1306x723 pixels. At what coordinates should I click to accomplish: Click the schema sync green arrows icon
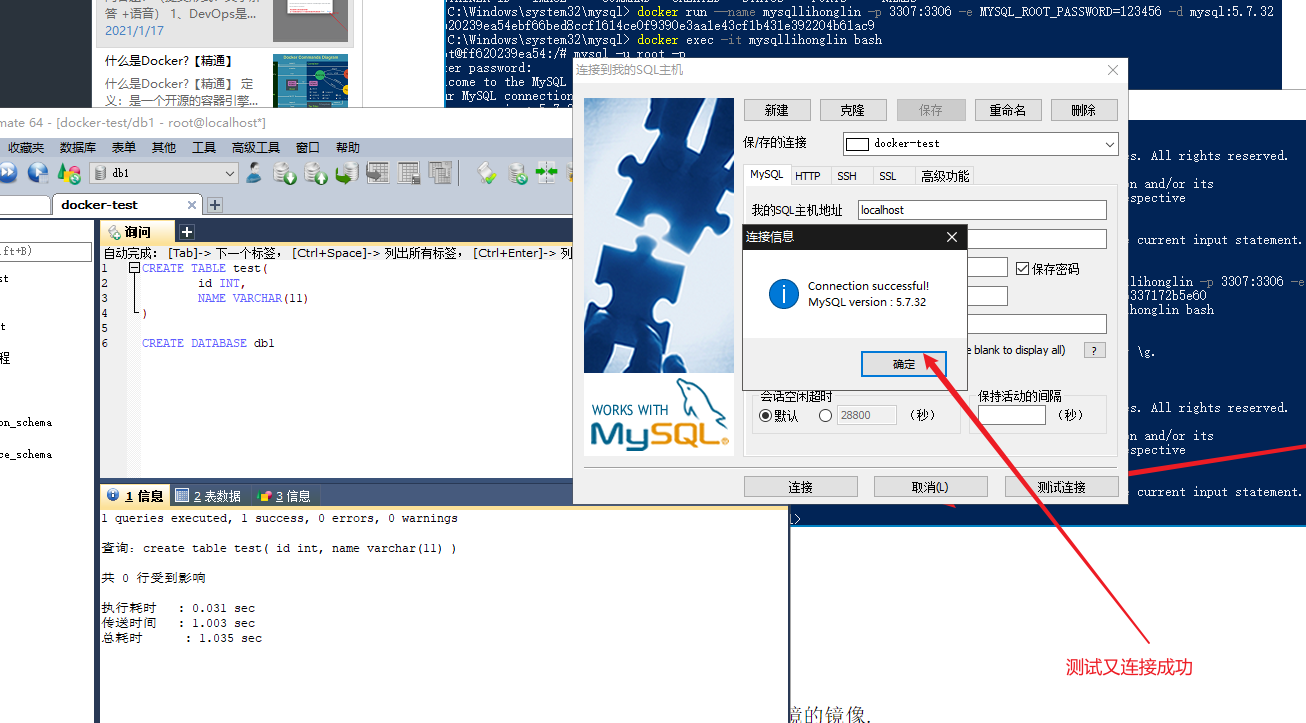[x=546, y=173]
